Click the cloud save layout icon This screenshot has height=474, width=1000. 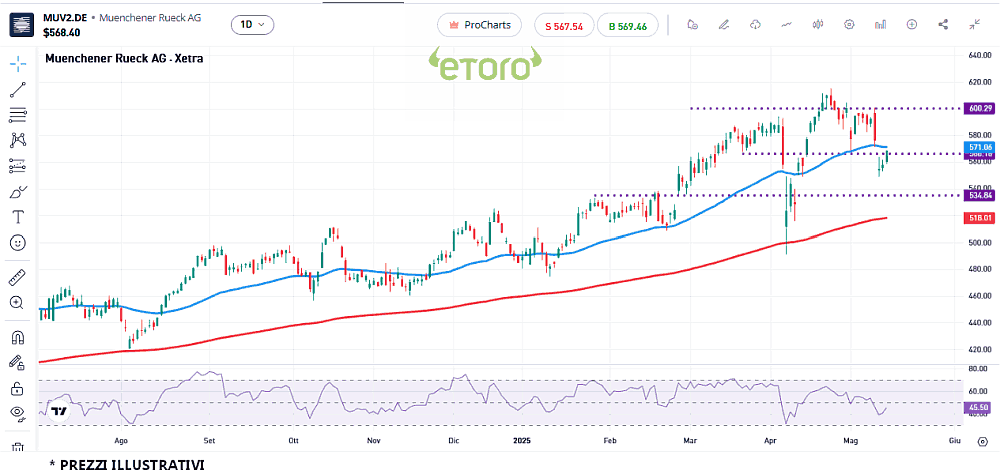pos(755,25)
